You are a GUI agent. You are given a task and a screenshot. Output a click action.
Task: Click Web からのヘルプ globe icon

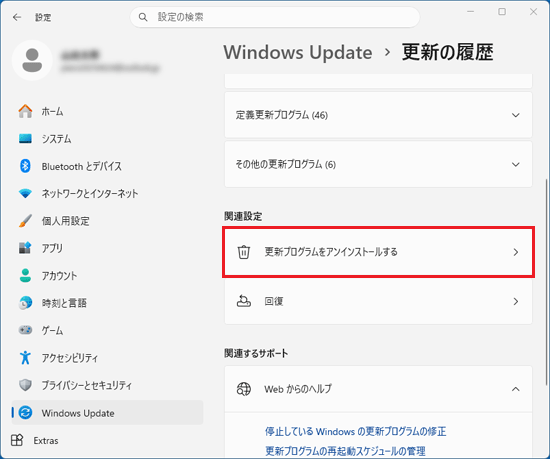(x=243, y=389)
